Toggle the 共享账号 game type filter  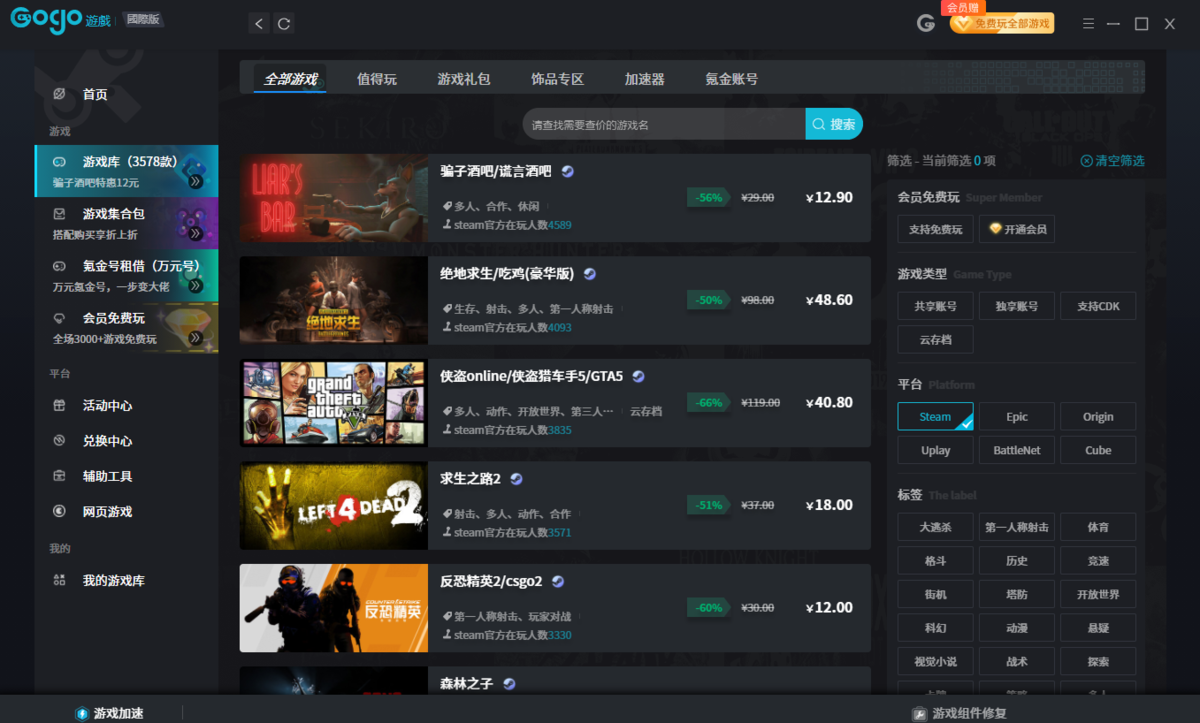pyautogui.click(x=935, y=306)
